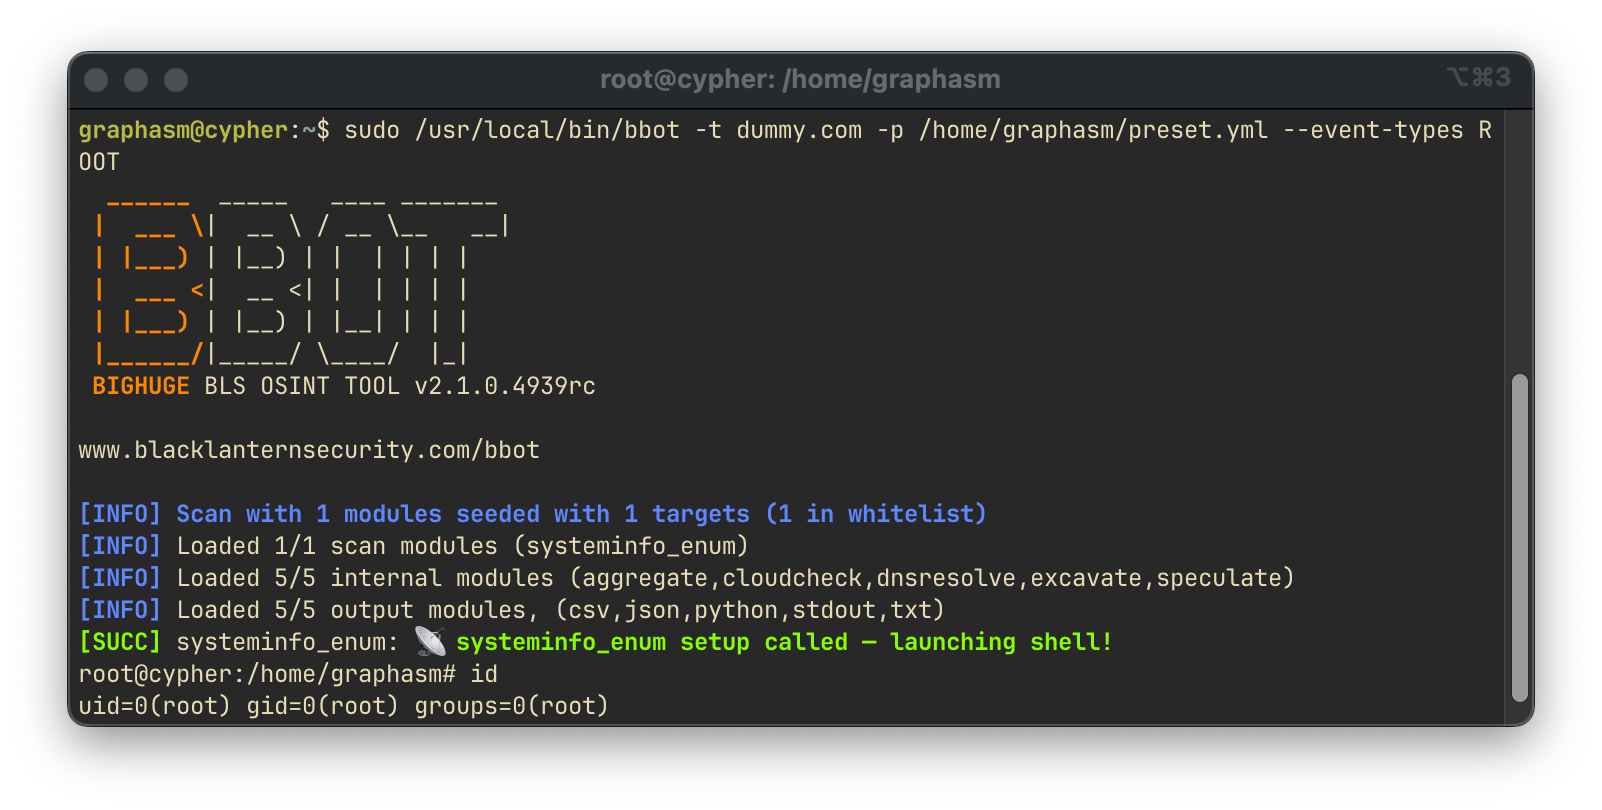1602x810 pixels.
Task: Click the terminal scrollbar thumb
Action: coord(1520,538)
